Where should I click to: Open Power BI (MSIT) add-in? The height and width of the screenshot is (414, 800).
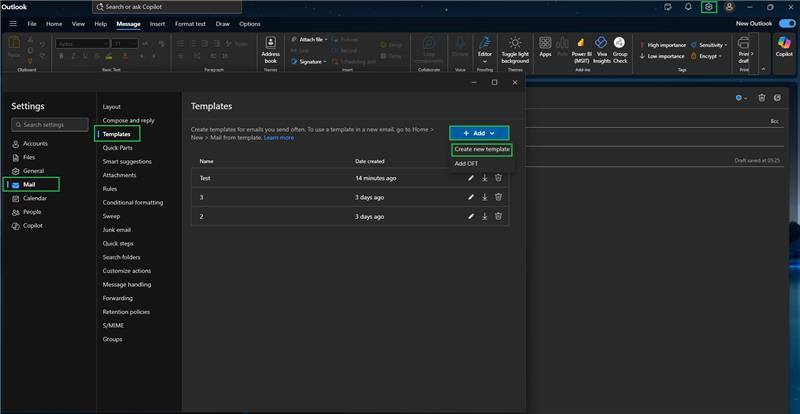[581, 50]
